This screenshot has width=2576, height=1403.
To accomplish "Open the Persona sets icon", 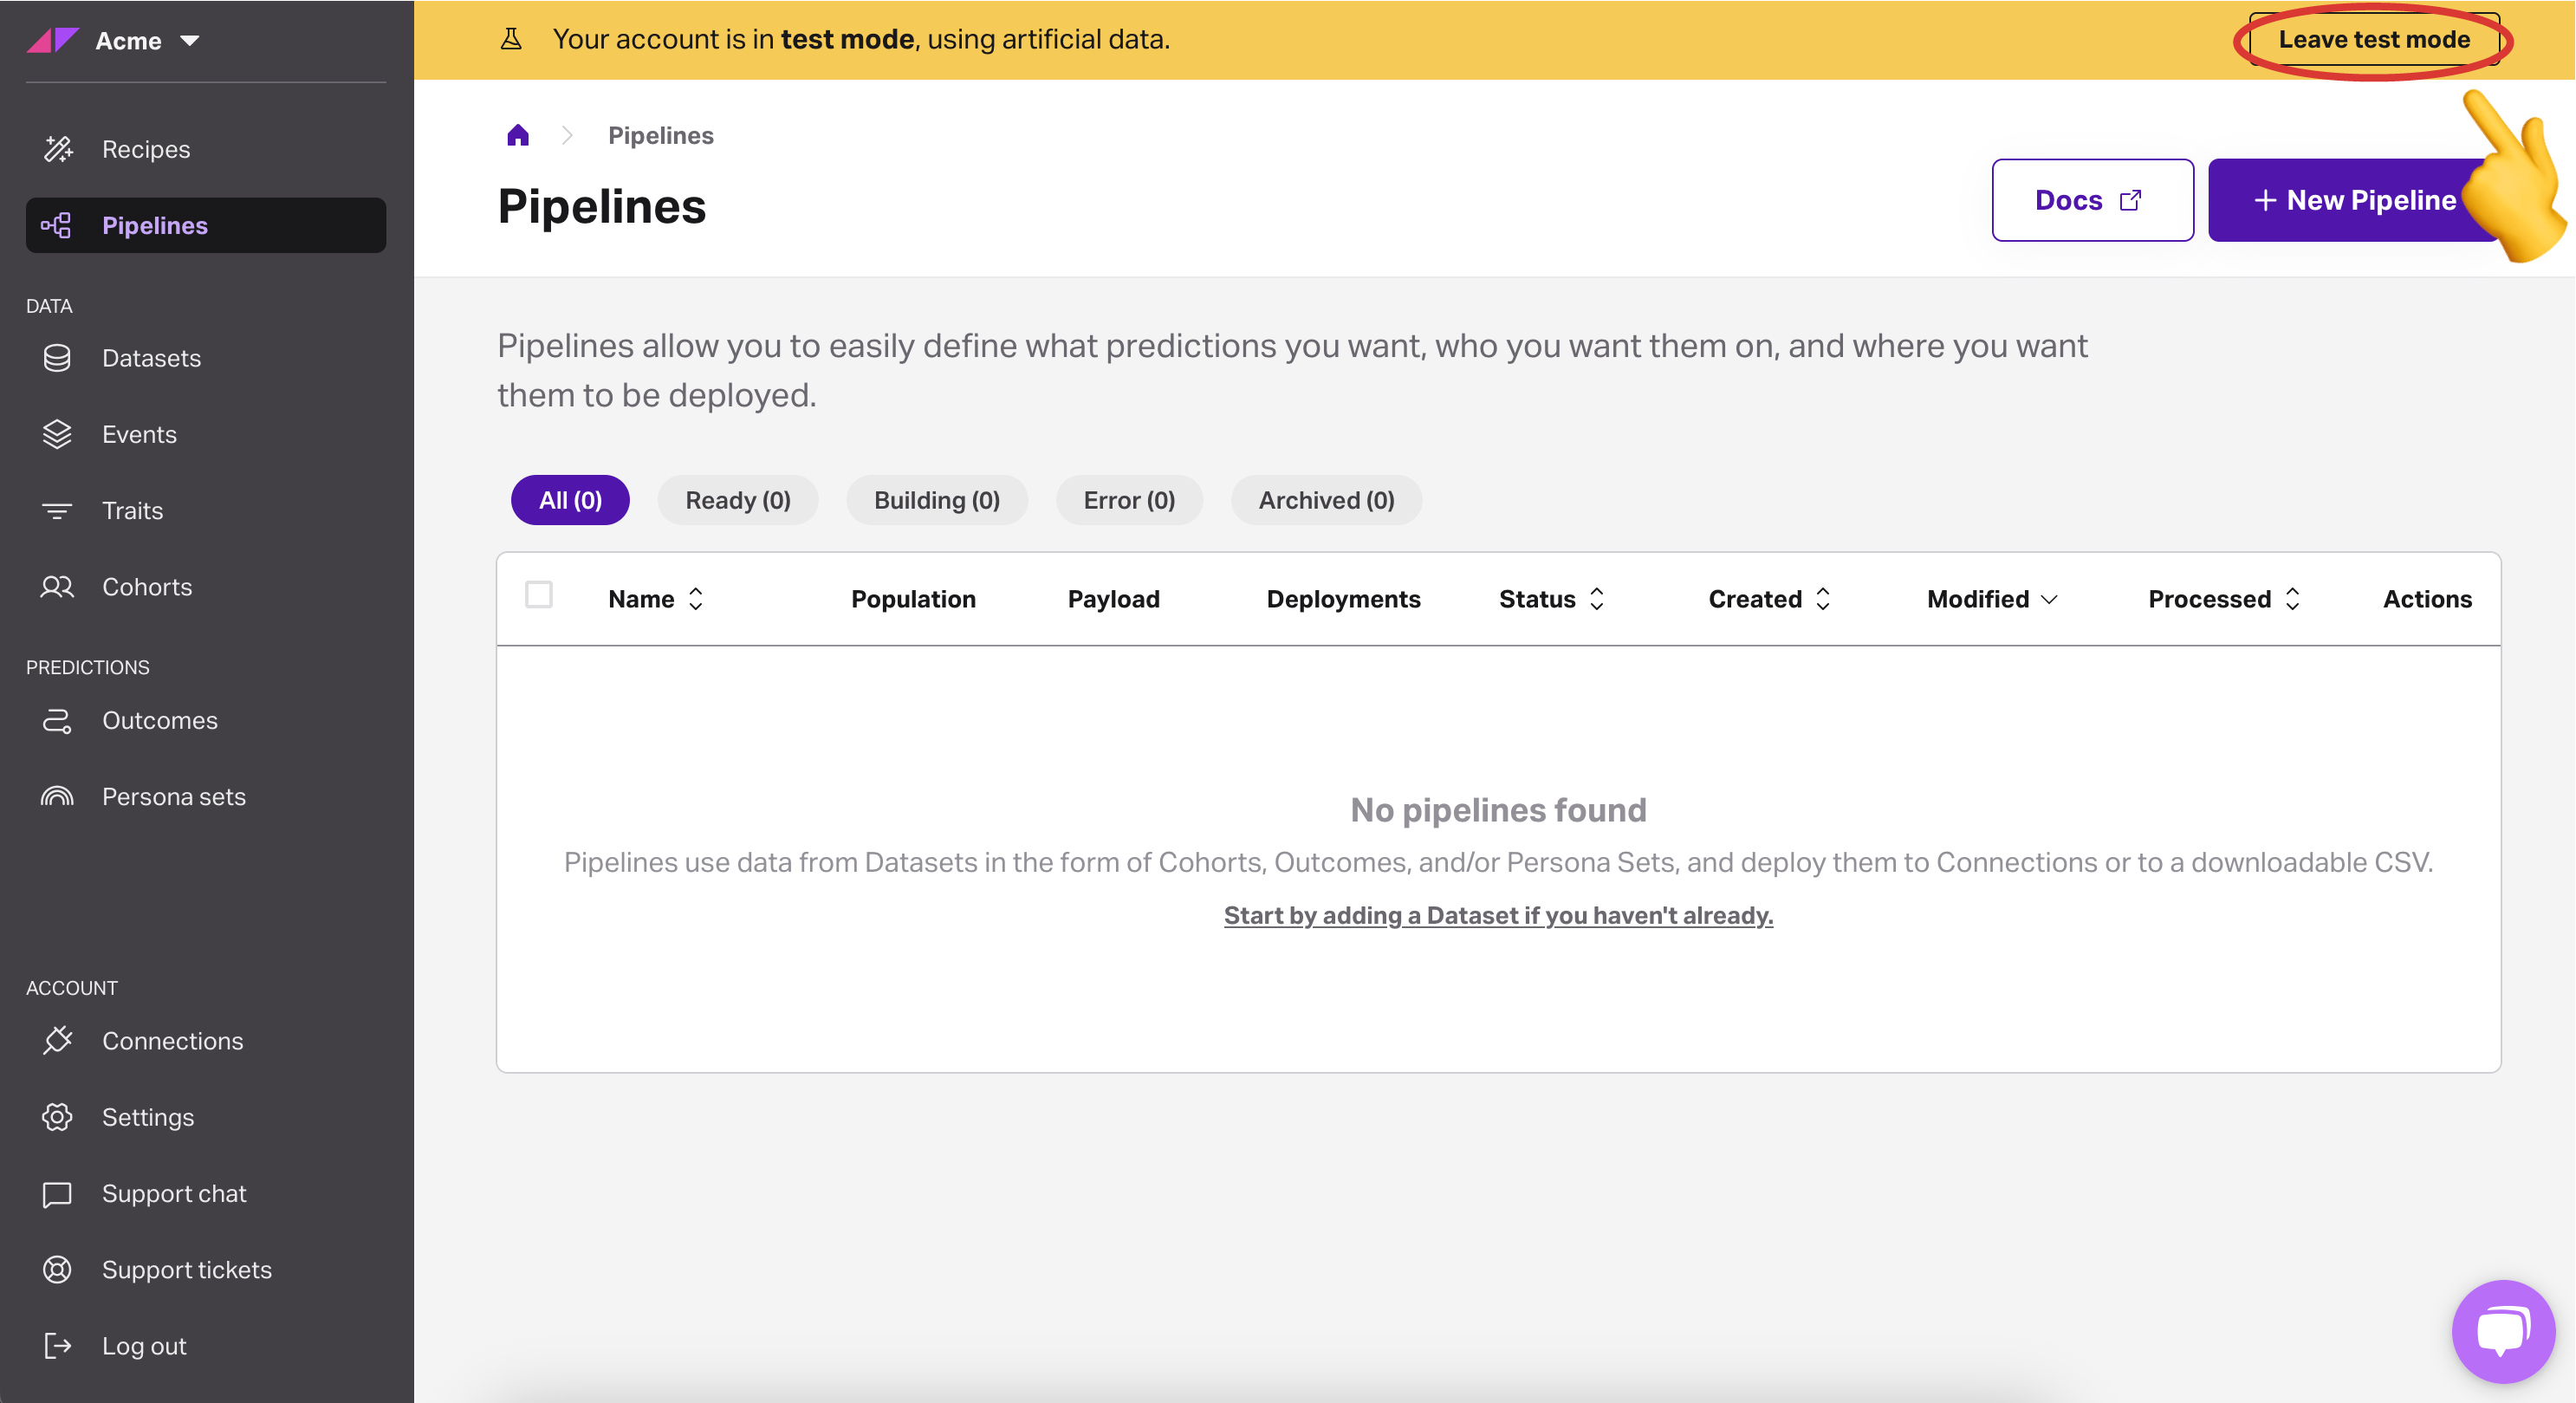I will [57, 797].
